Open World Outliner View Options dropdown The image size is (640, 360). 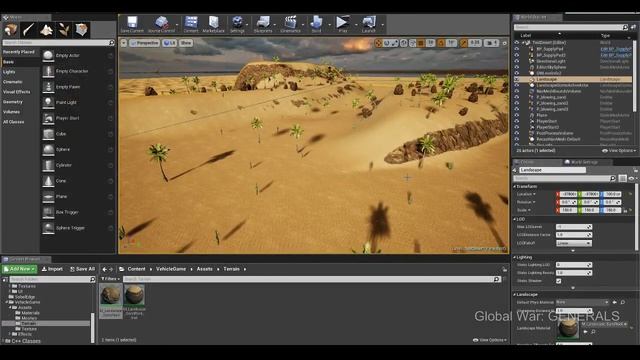tap(619, 151)
